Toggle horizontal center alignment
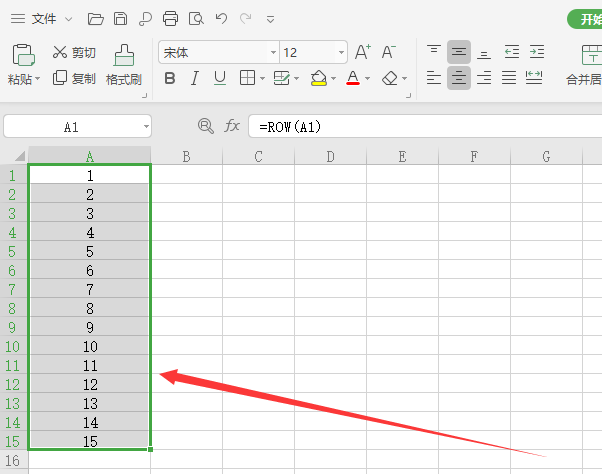 point(459,78)
